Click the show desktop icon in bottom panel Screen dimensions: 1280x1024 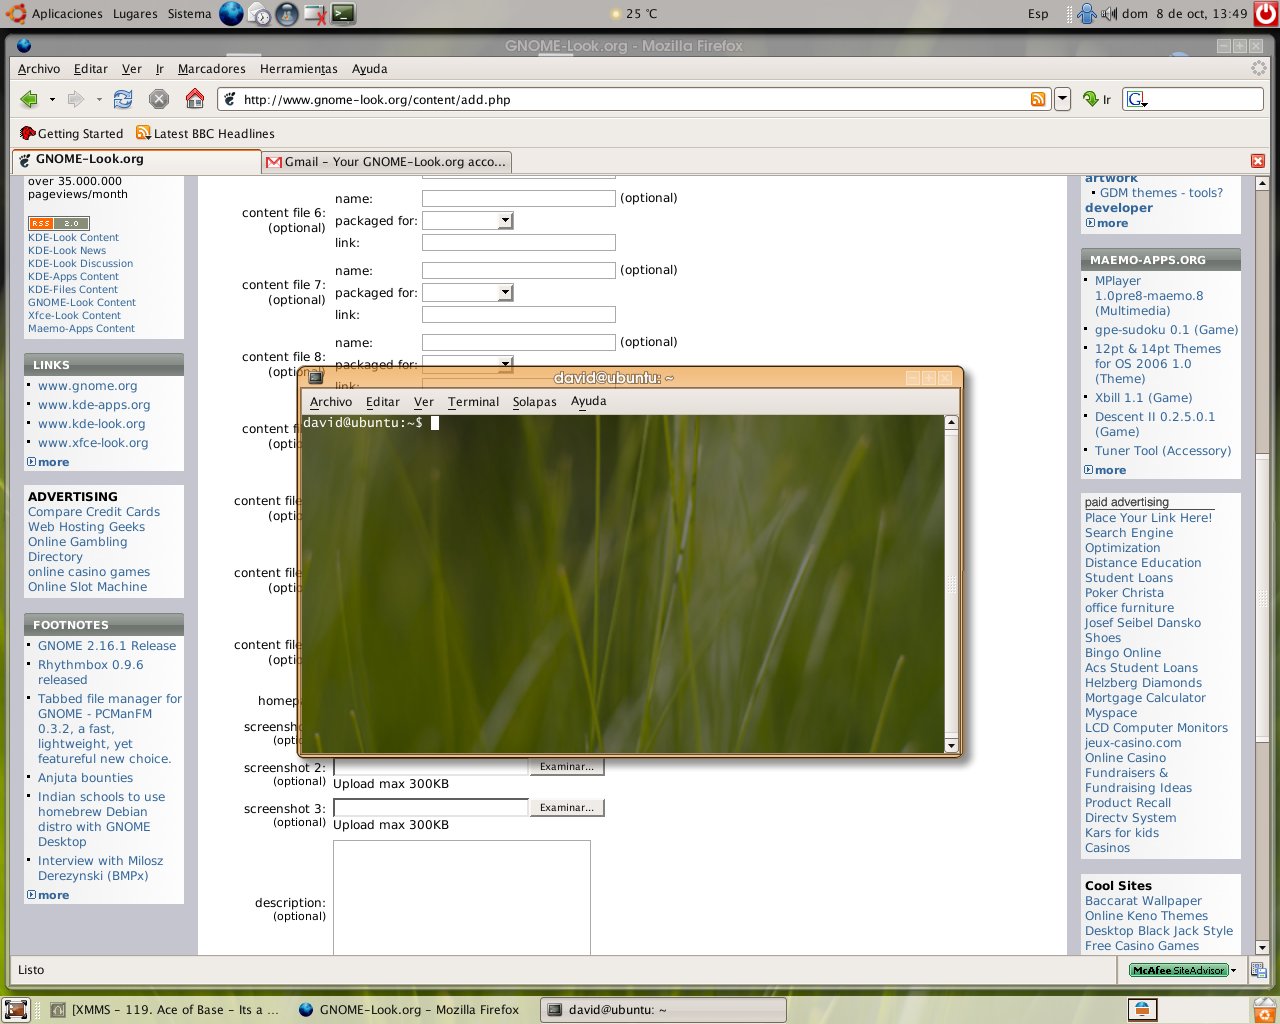[x=15, y=1010]
